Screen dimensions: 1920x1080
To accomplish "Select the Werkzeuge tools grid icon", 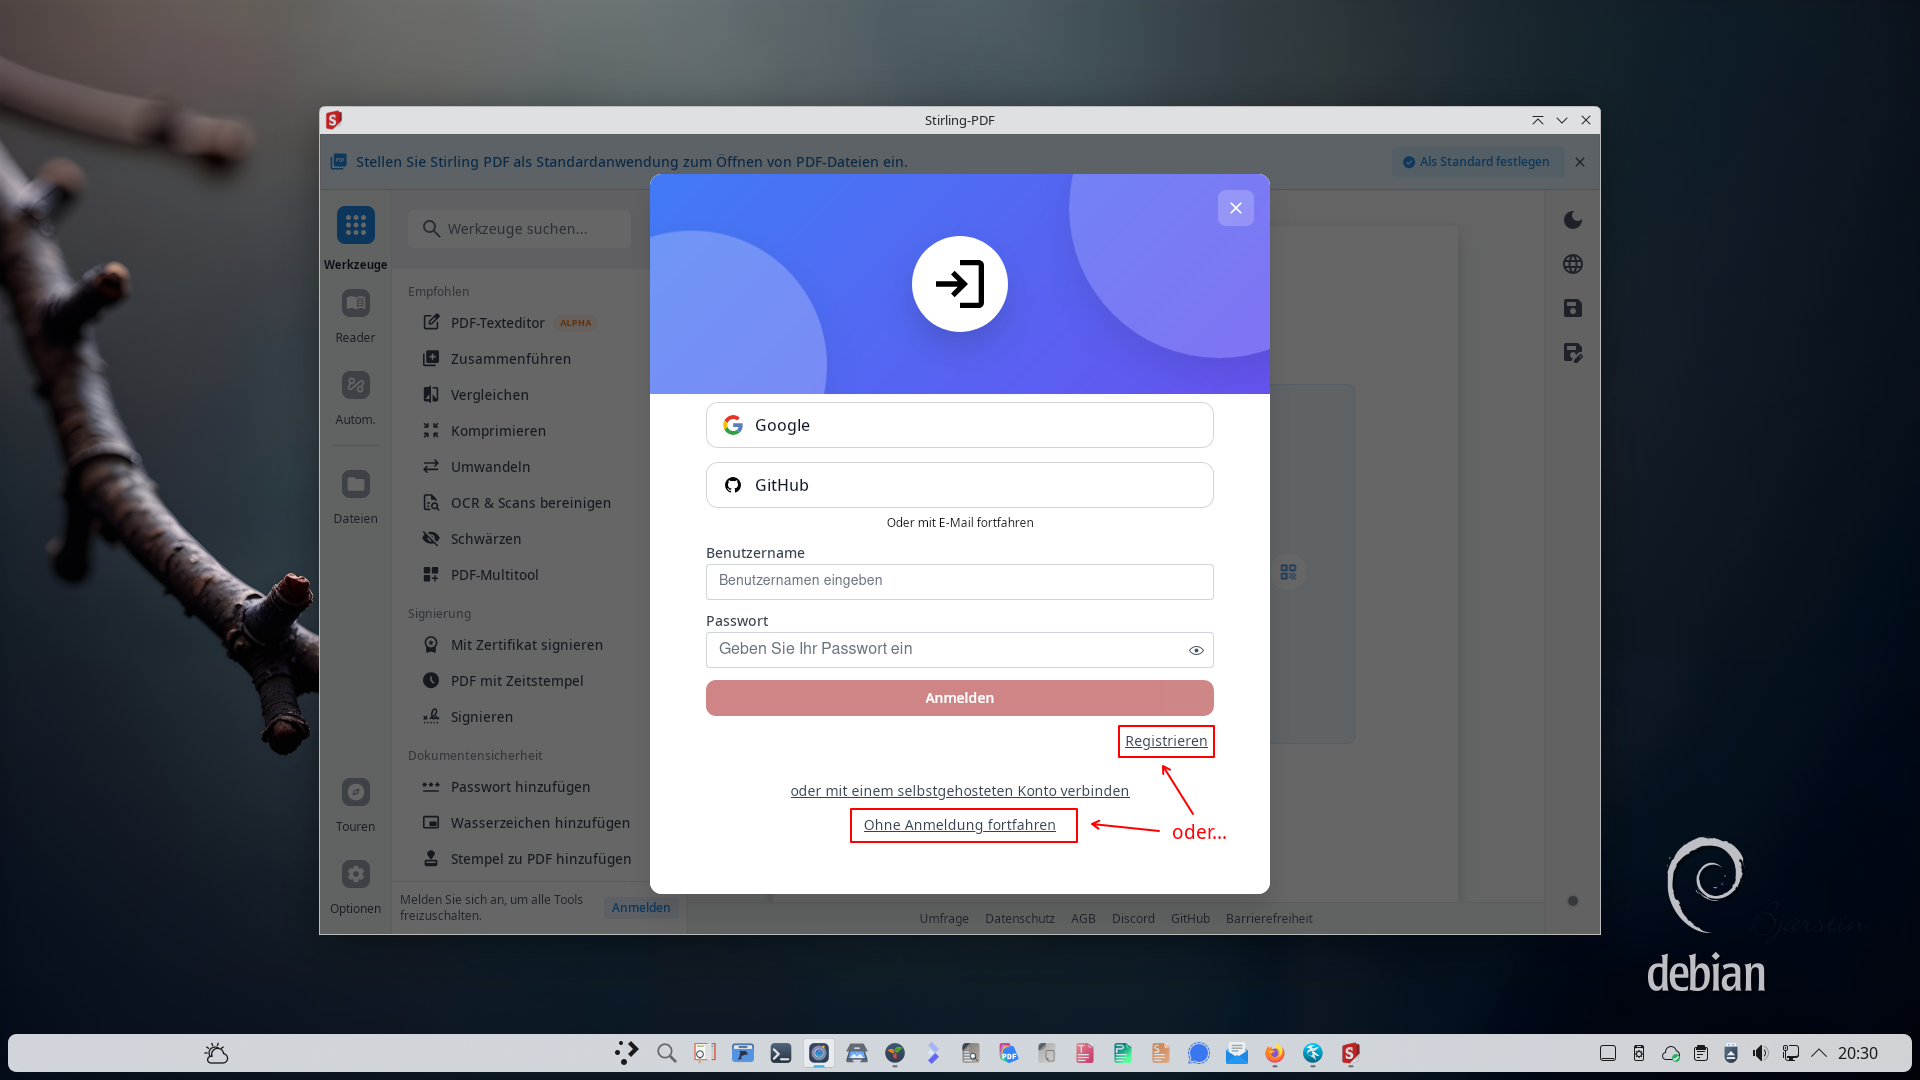I will pyautogui.click(x=355, y=226).
